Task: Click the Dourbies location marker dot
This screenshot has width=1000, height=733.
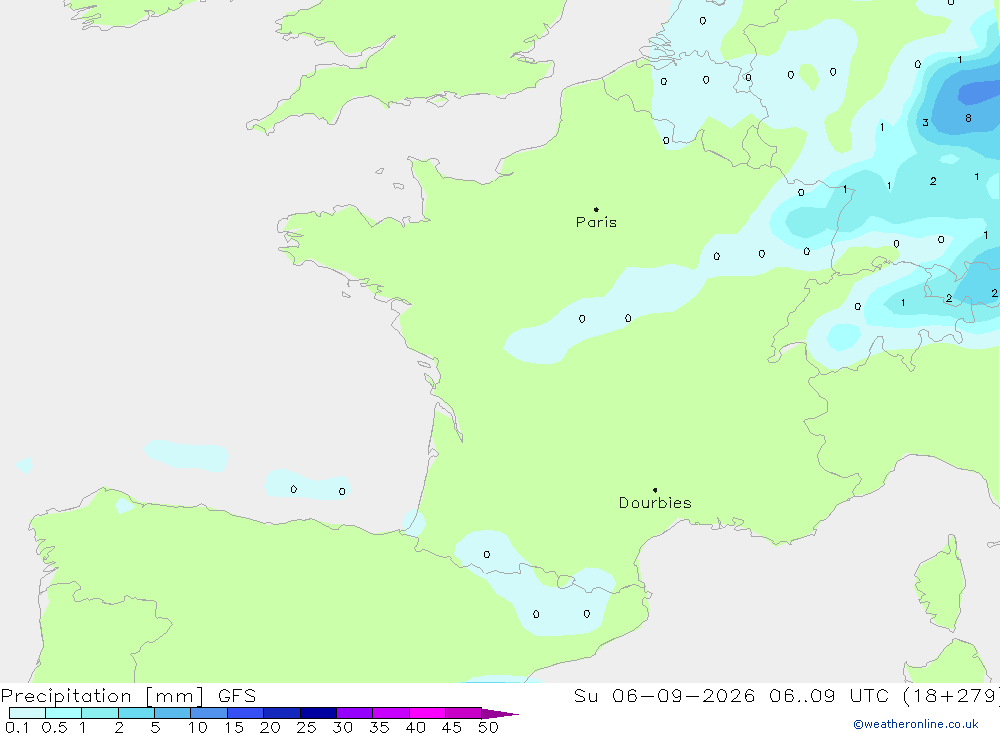Action: (655, 490)
